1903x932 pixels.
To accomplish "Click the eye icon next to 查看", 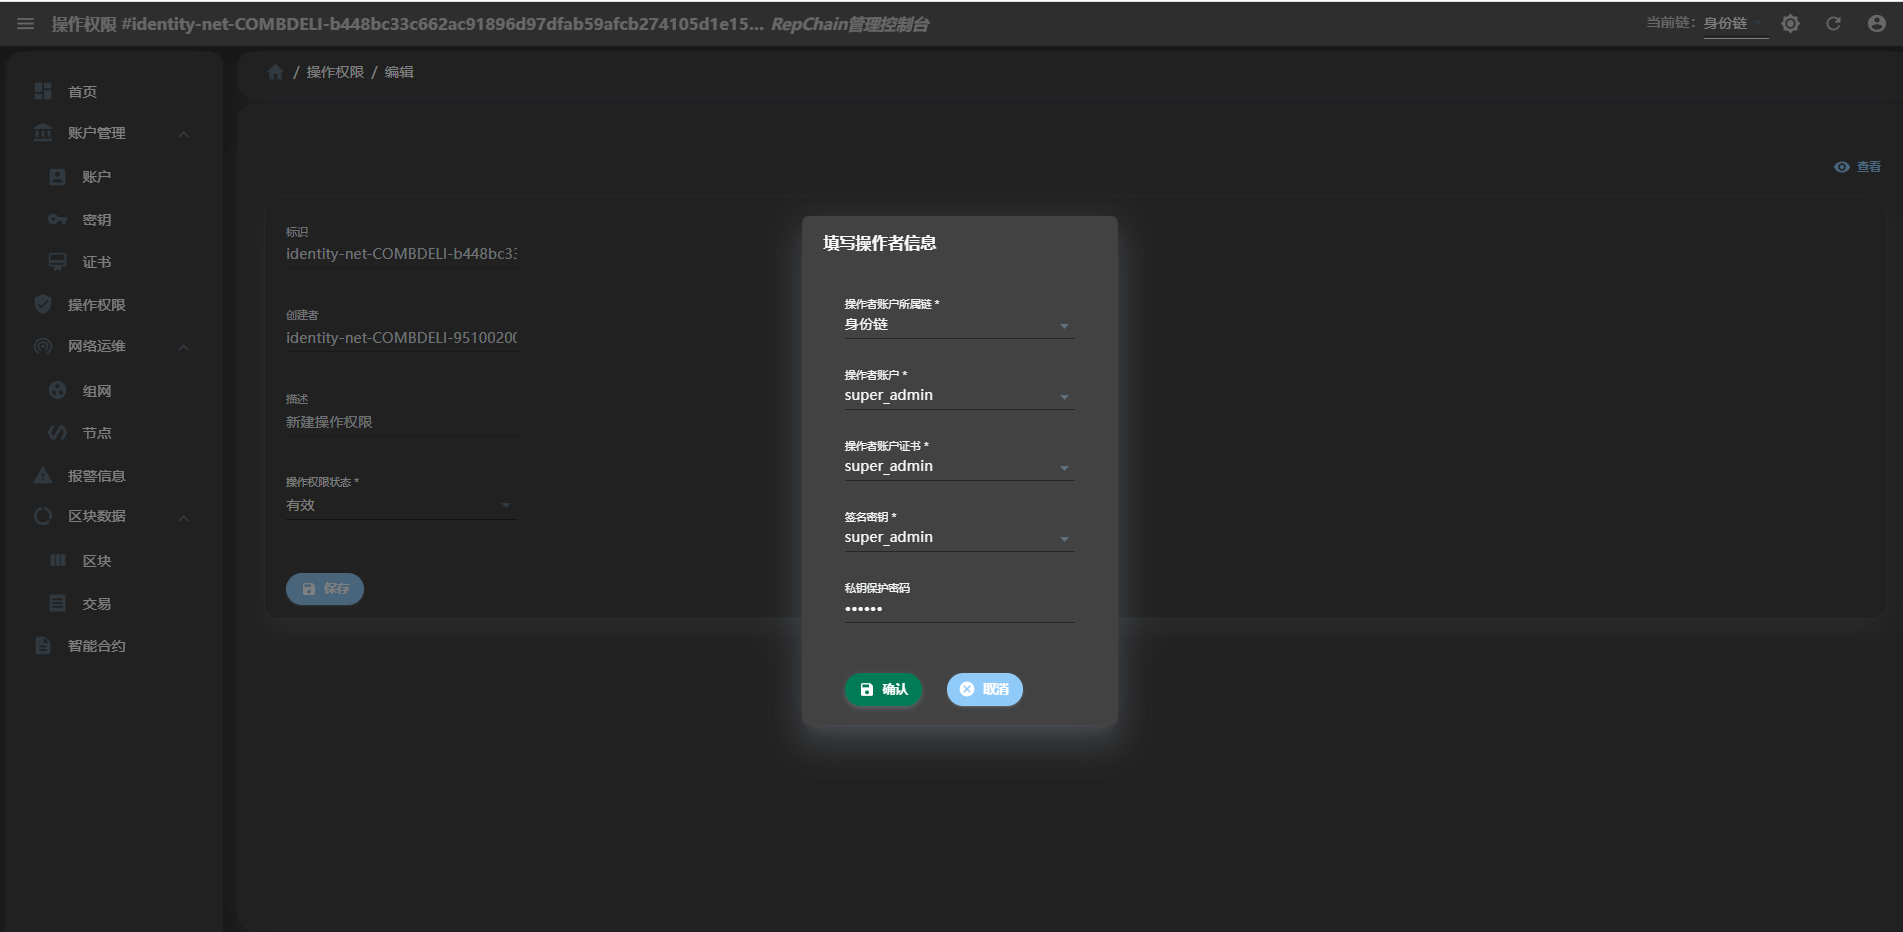I will pyautogui.click(x=1842, y=167).
